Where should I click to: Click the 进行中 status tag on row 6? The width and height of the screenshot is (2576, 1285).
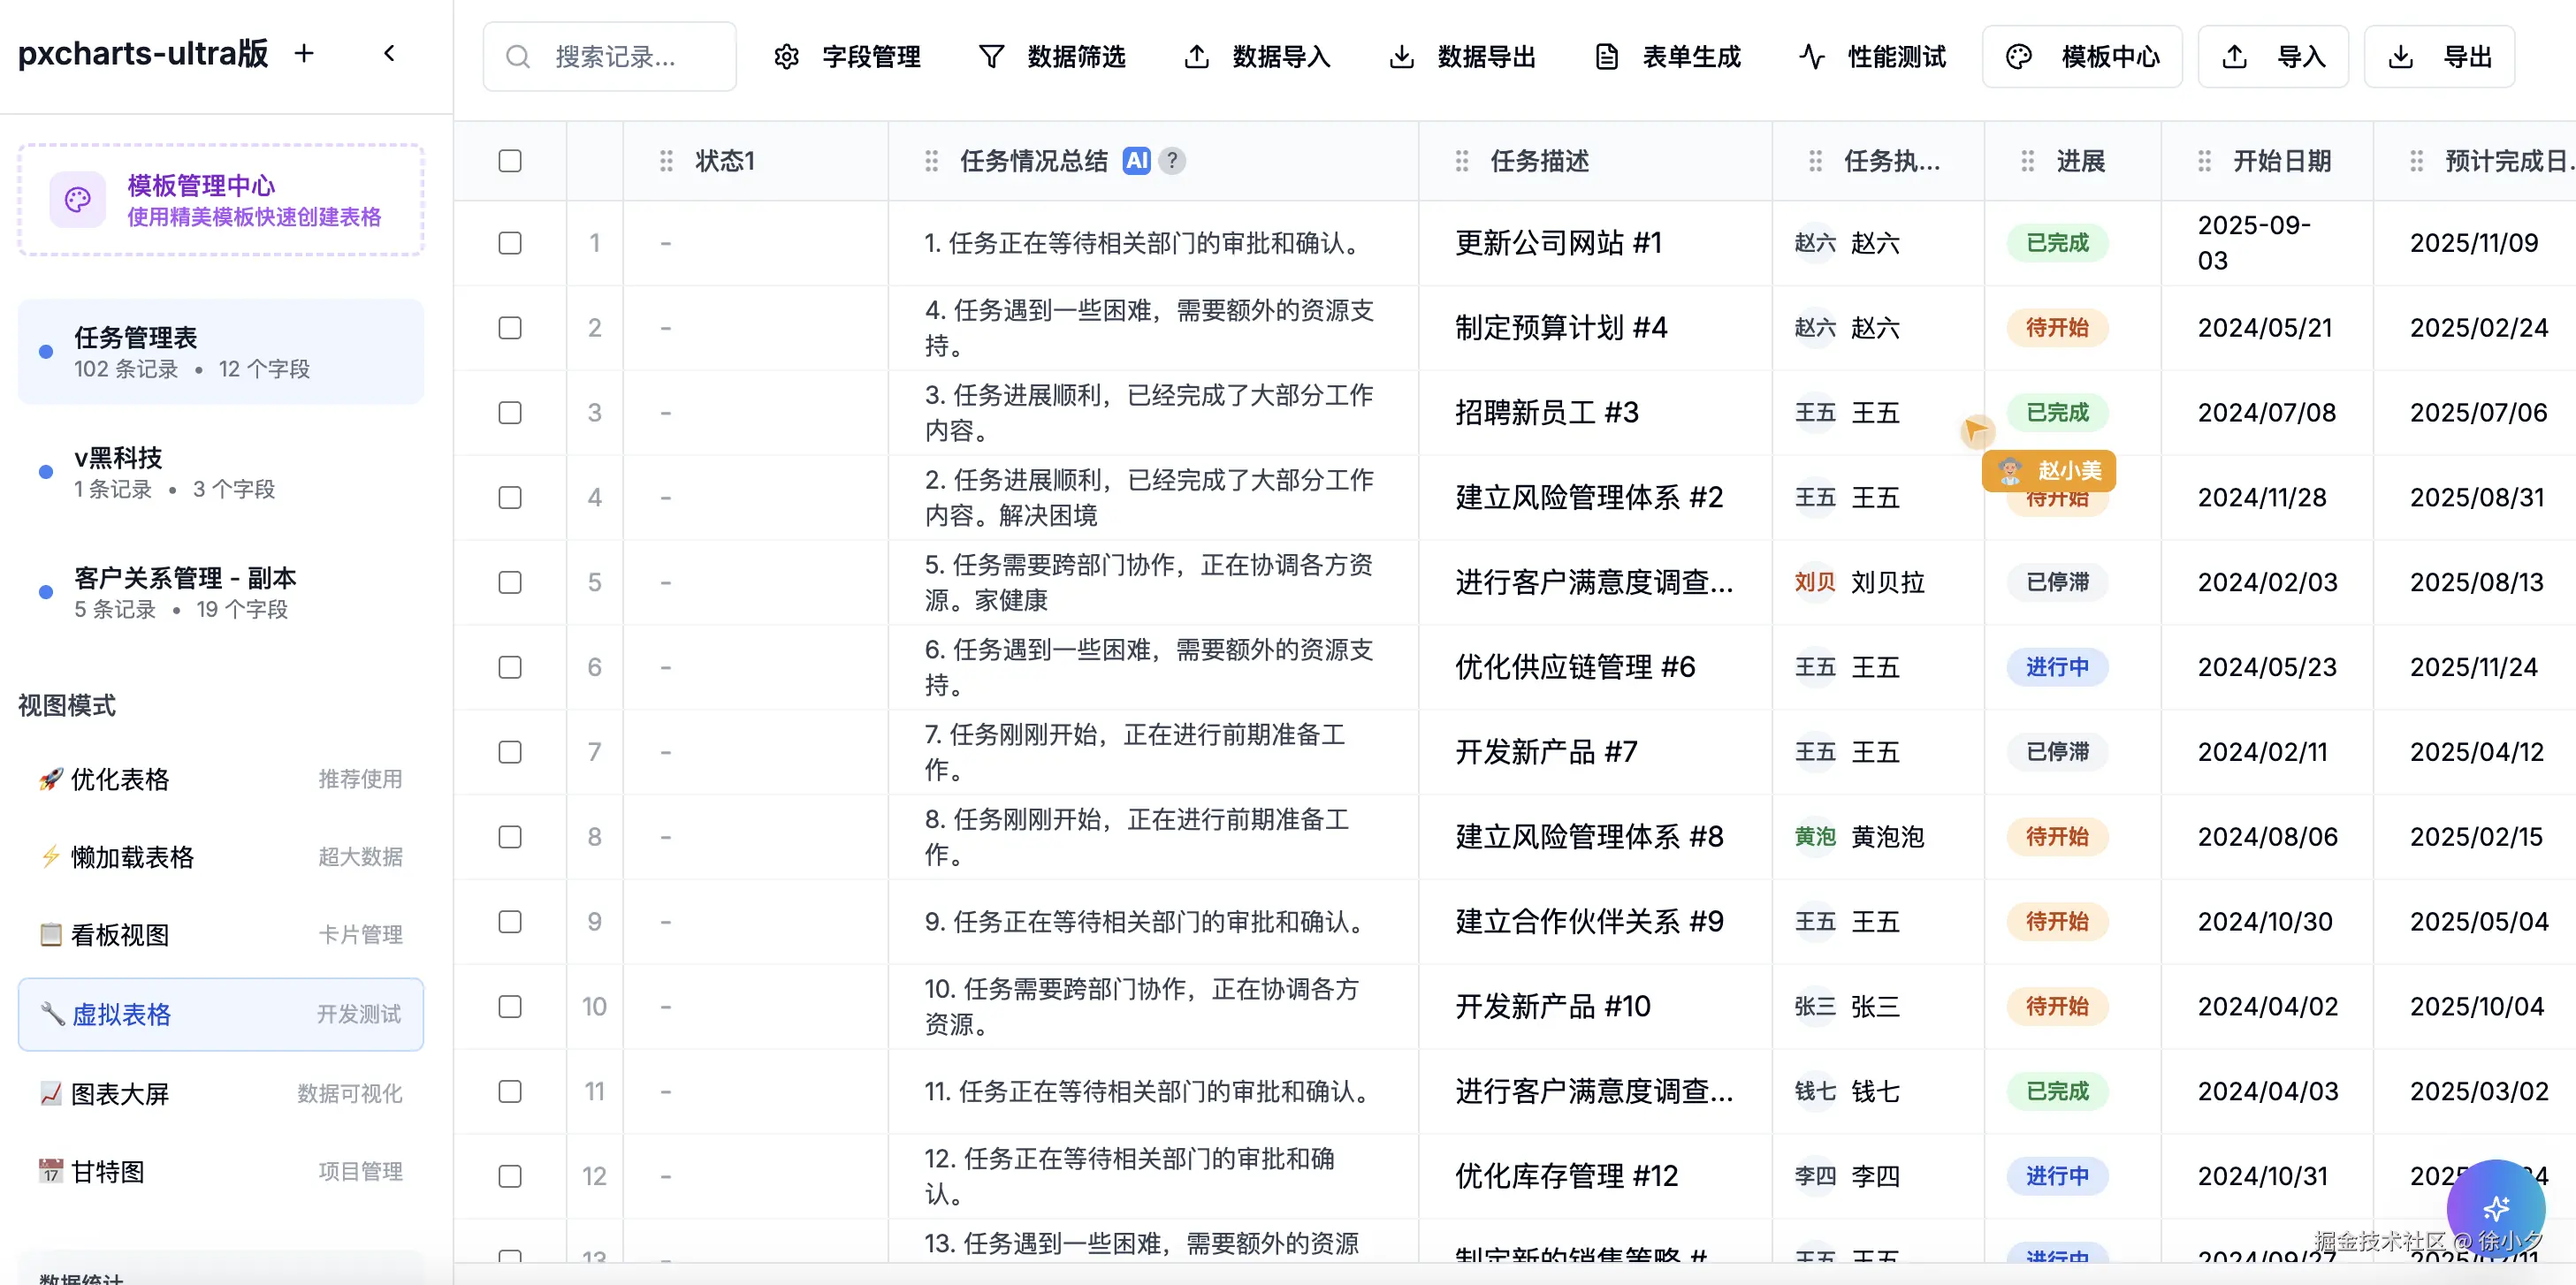point(2057,667)
